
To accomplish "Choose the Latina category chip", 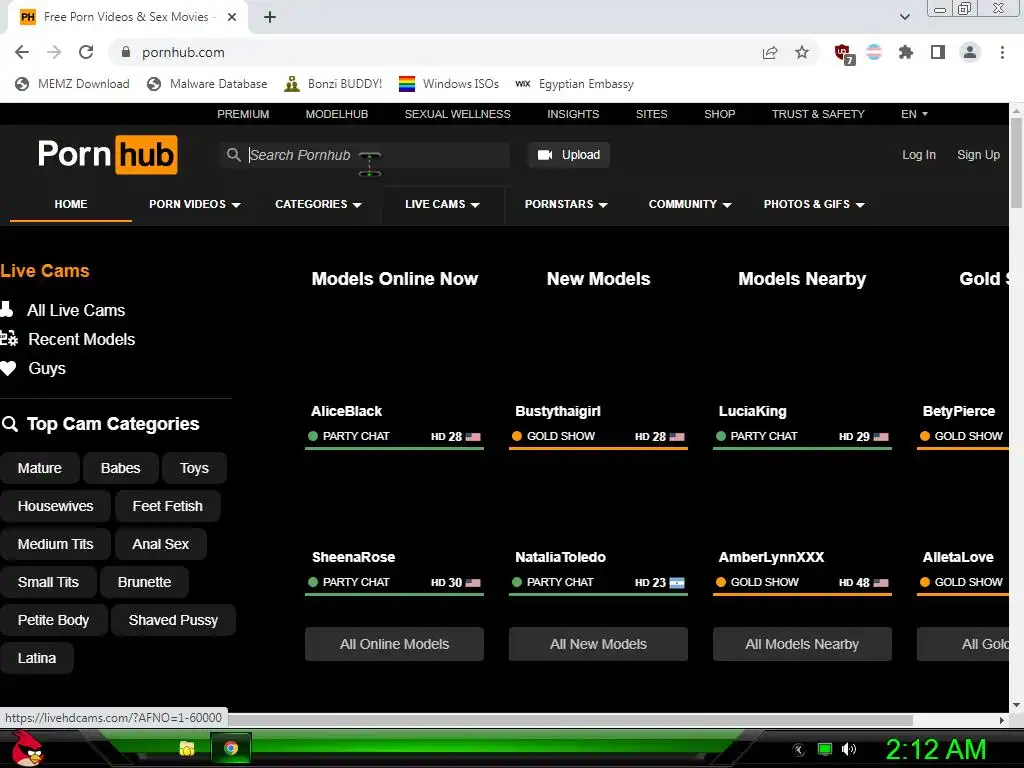I will coord(37,658).
